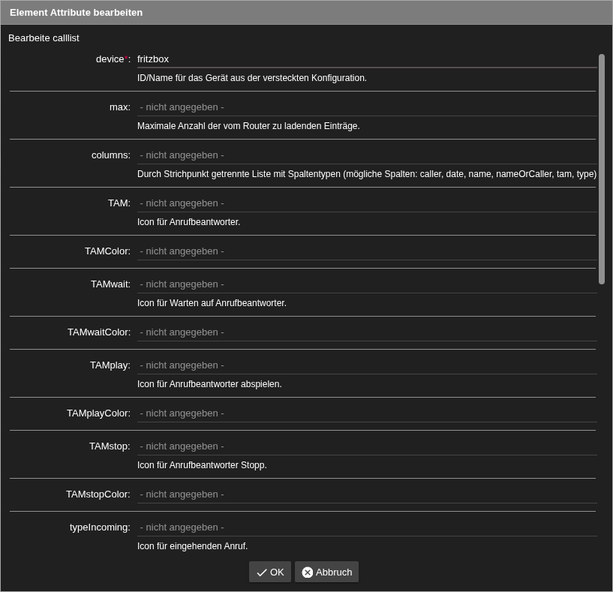This screenshot has height=592, width=613.
Task: Click the typeIncoming field label
Action: [x=100, y=527]
